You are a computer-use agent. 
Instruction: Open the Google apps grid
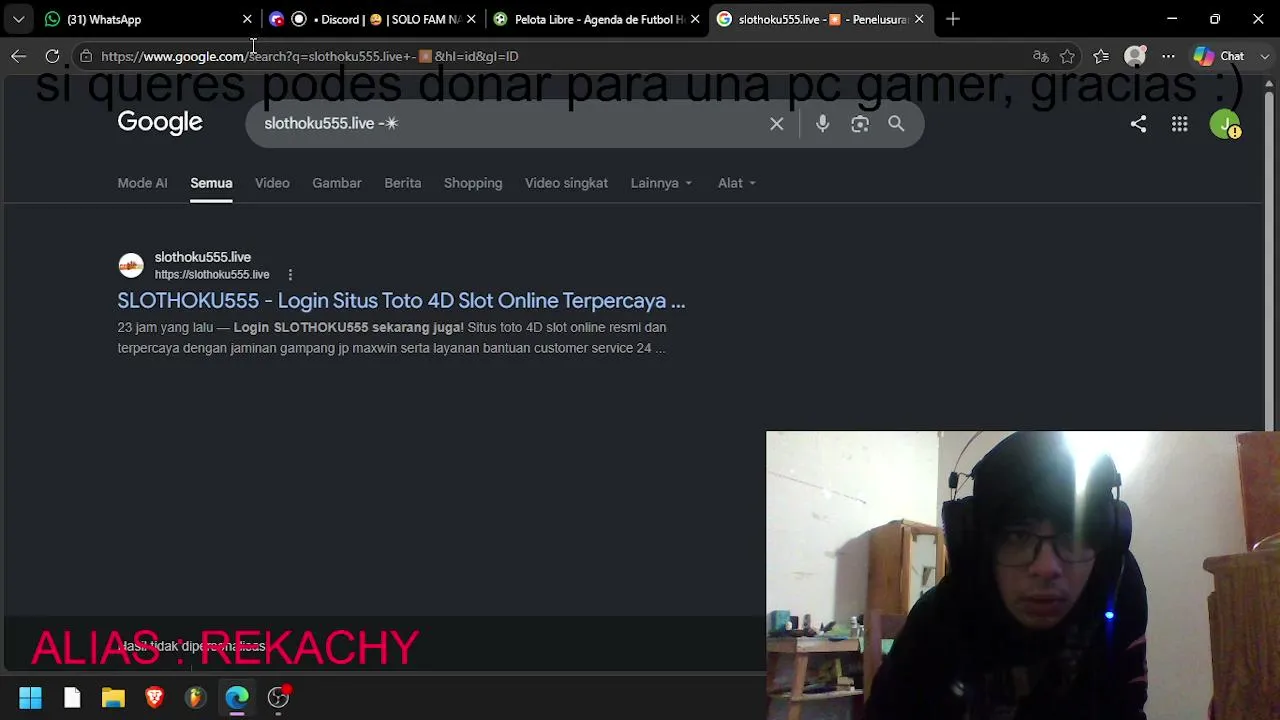point(1180,124)
